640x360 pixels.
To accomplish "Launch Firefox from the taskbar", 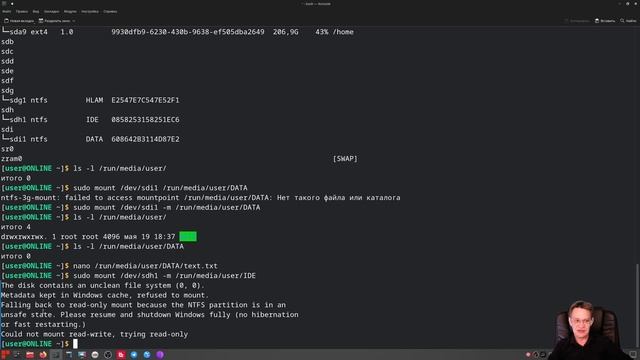I will tap(43, 355).
